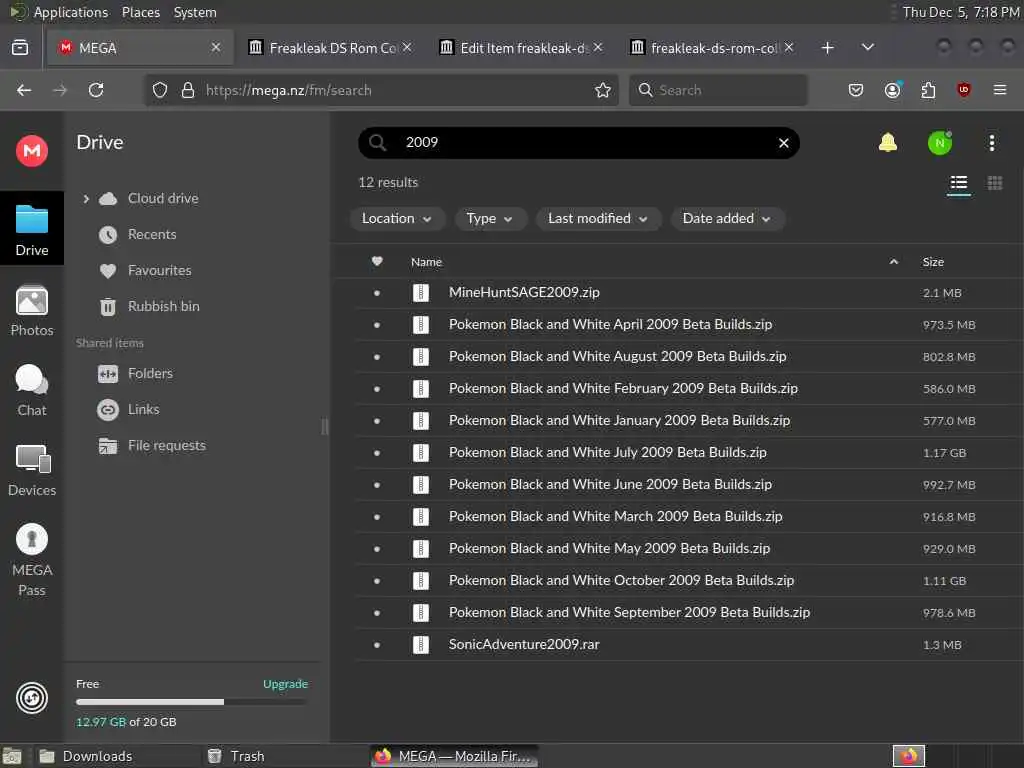This screenshot has width=1024, height=768.
Task: Expand the Cloud drive tree
Action: tap(86, 199)
